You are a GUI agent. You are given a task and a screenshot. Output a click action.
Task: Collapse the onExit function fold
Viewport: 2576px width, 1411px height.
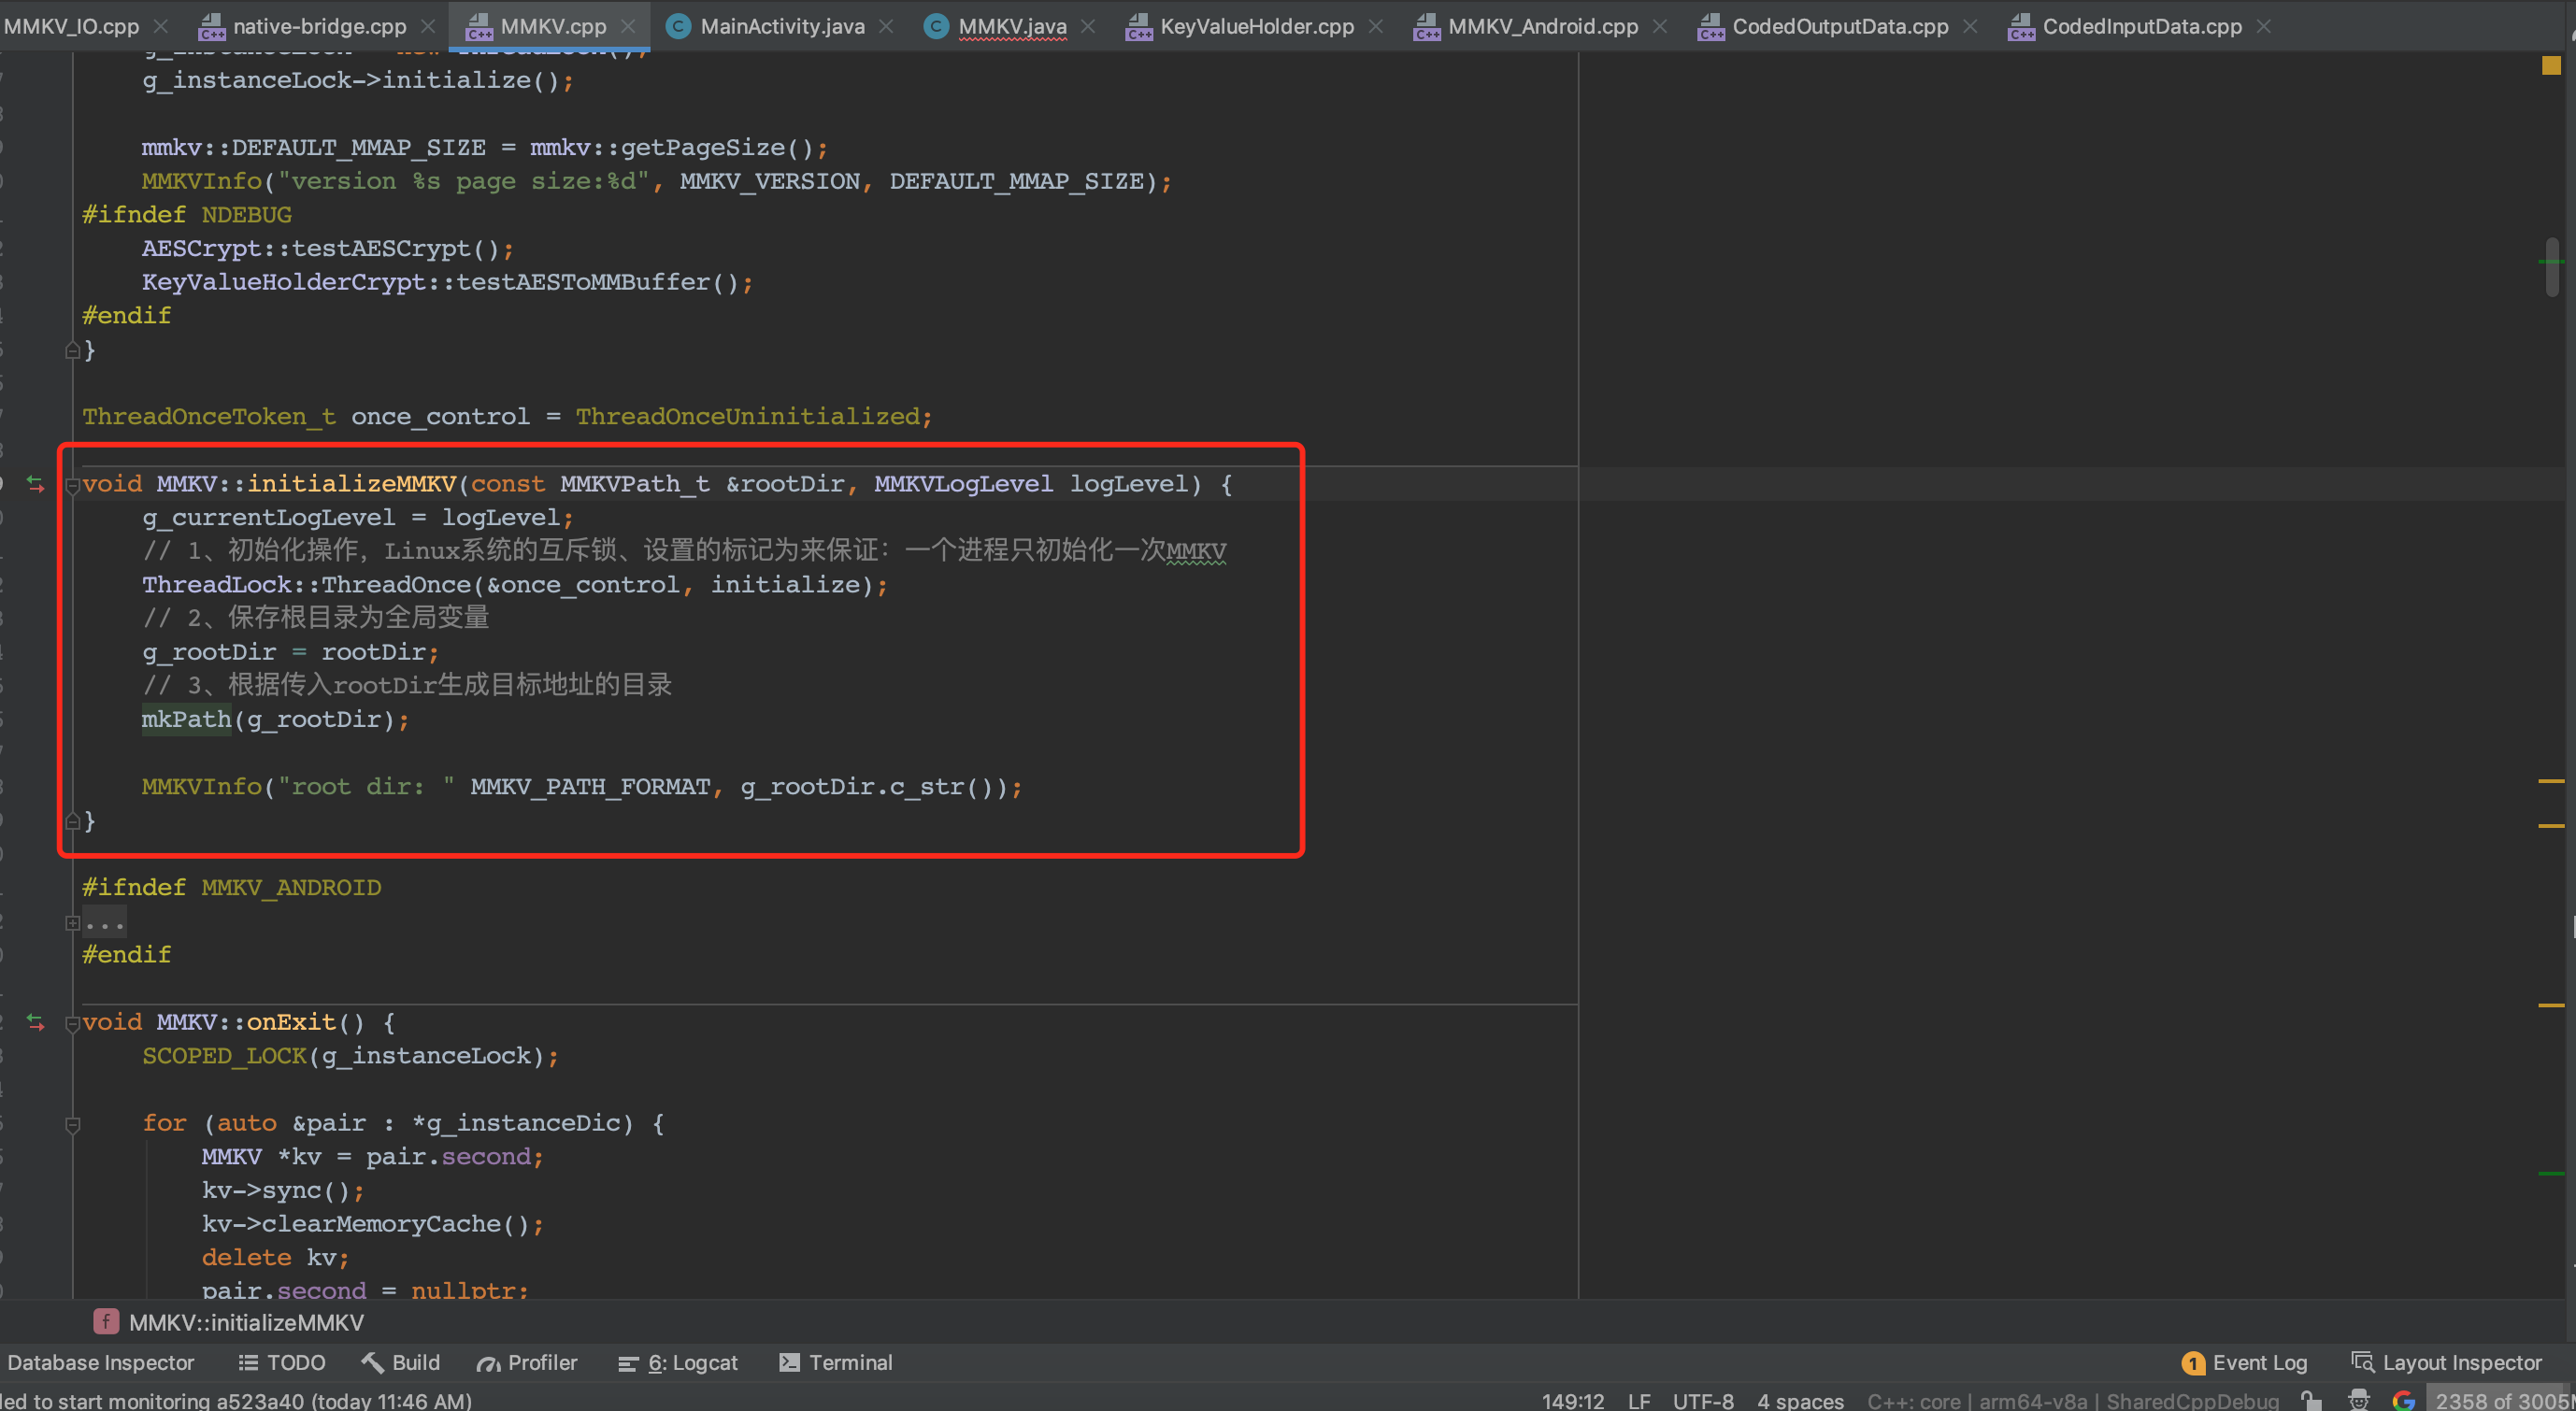72,1023
